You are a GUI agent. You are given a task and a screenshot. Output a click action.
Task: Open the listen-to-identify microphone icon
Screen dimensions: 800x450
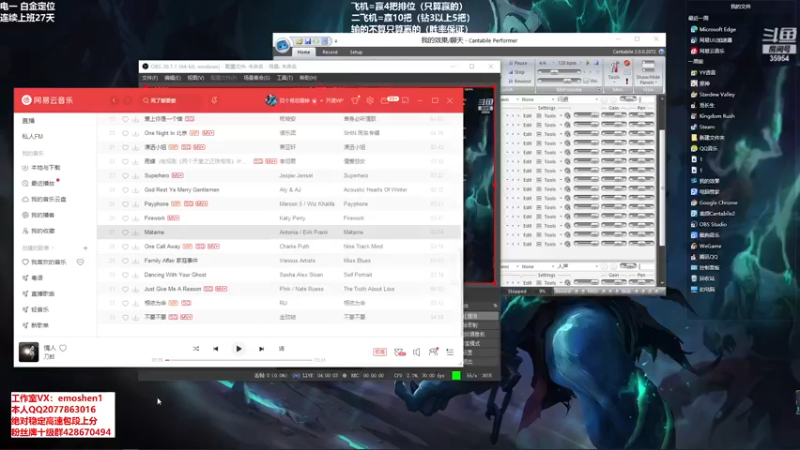point(214,101)
